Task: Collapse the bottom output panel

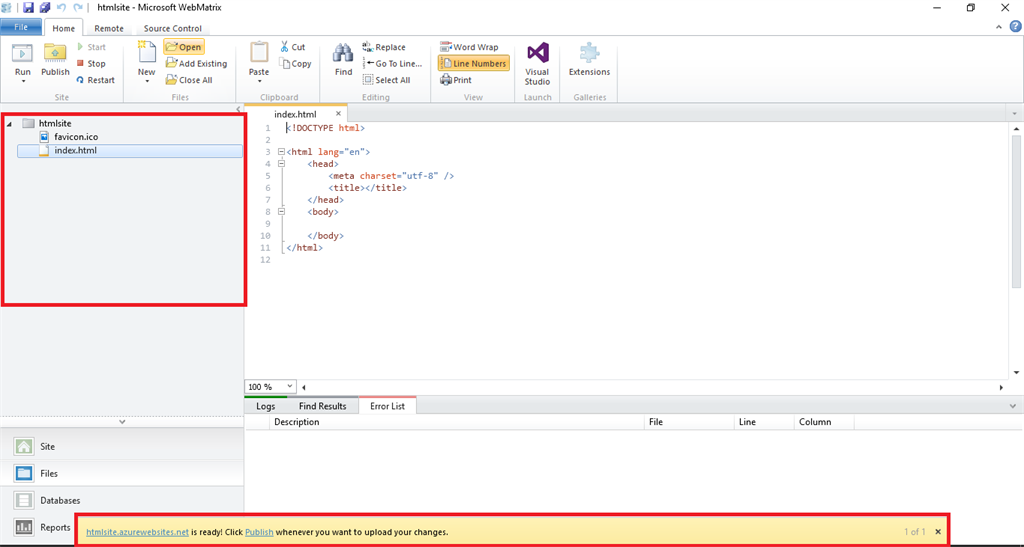Action: point(1015,405)
